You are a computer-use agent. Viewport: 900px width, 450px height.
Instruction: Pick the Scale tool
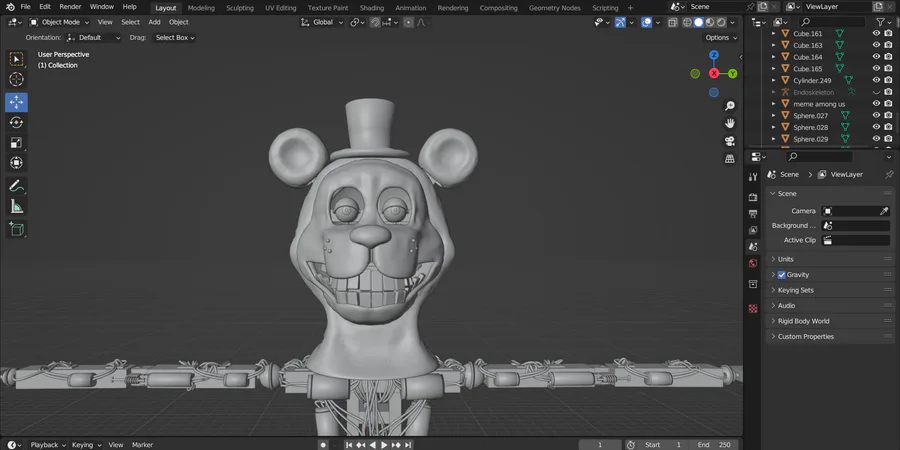(x=17, y=142)
